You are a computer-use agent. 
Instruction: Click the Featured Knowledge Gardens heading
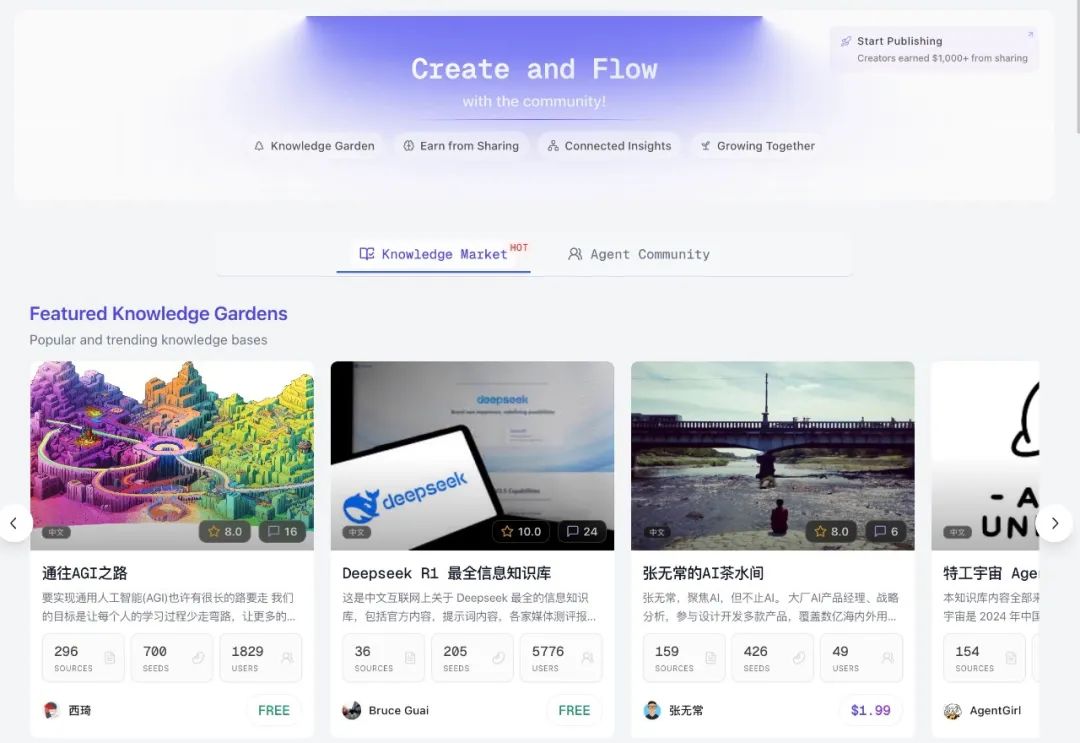coord(158,313)
